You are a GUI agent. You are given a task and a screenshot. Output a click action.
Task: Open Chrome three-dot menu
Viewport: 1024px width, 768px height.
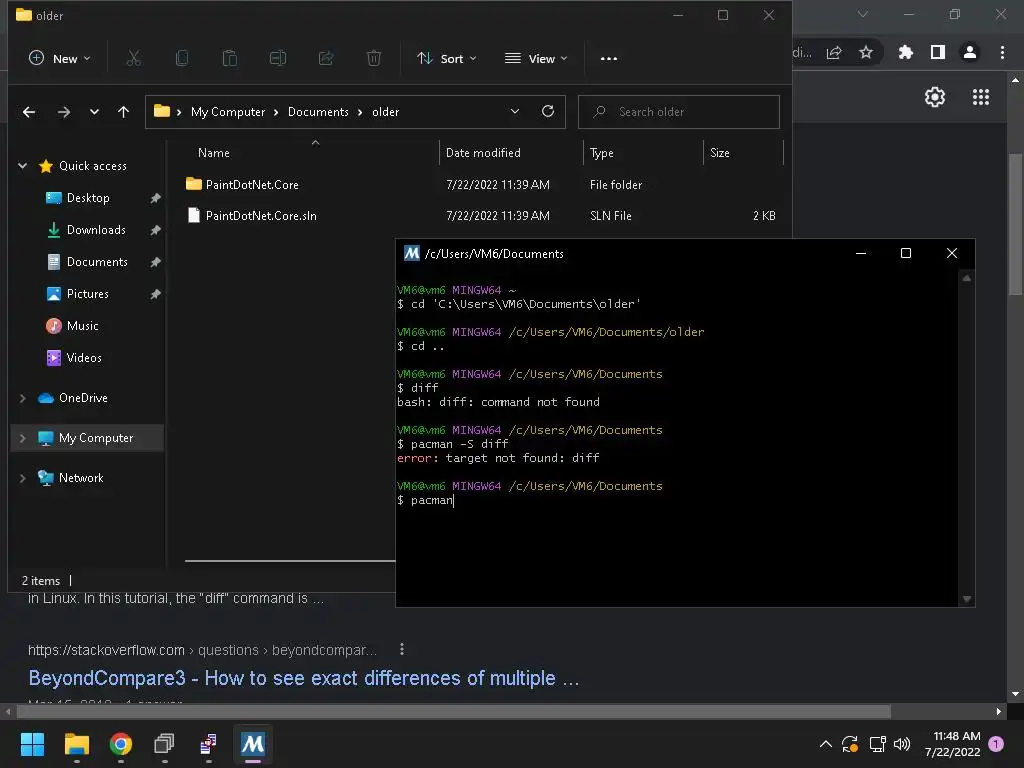click(1002, 52)
